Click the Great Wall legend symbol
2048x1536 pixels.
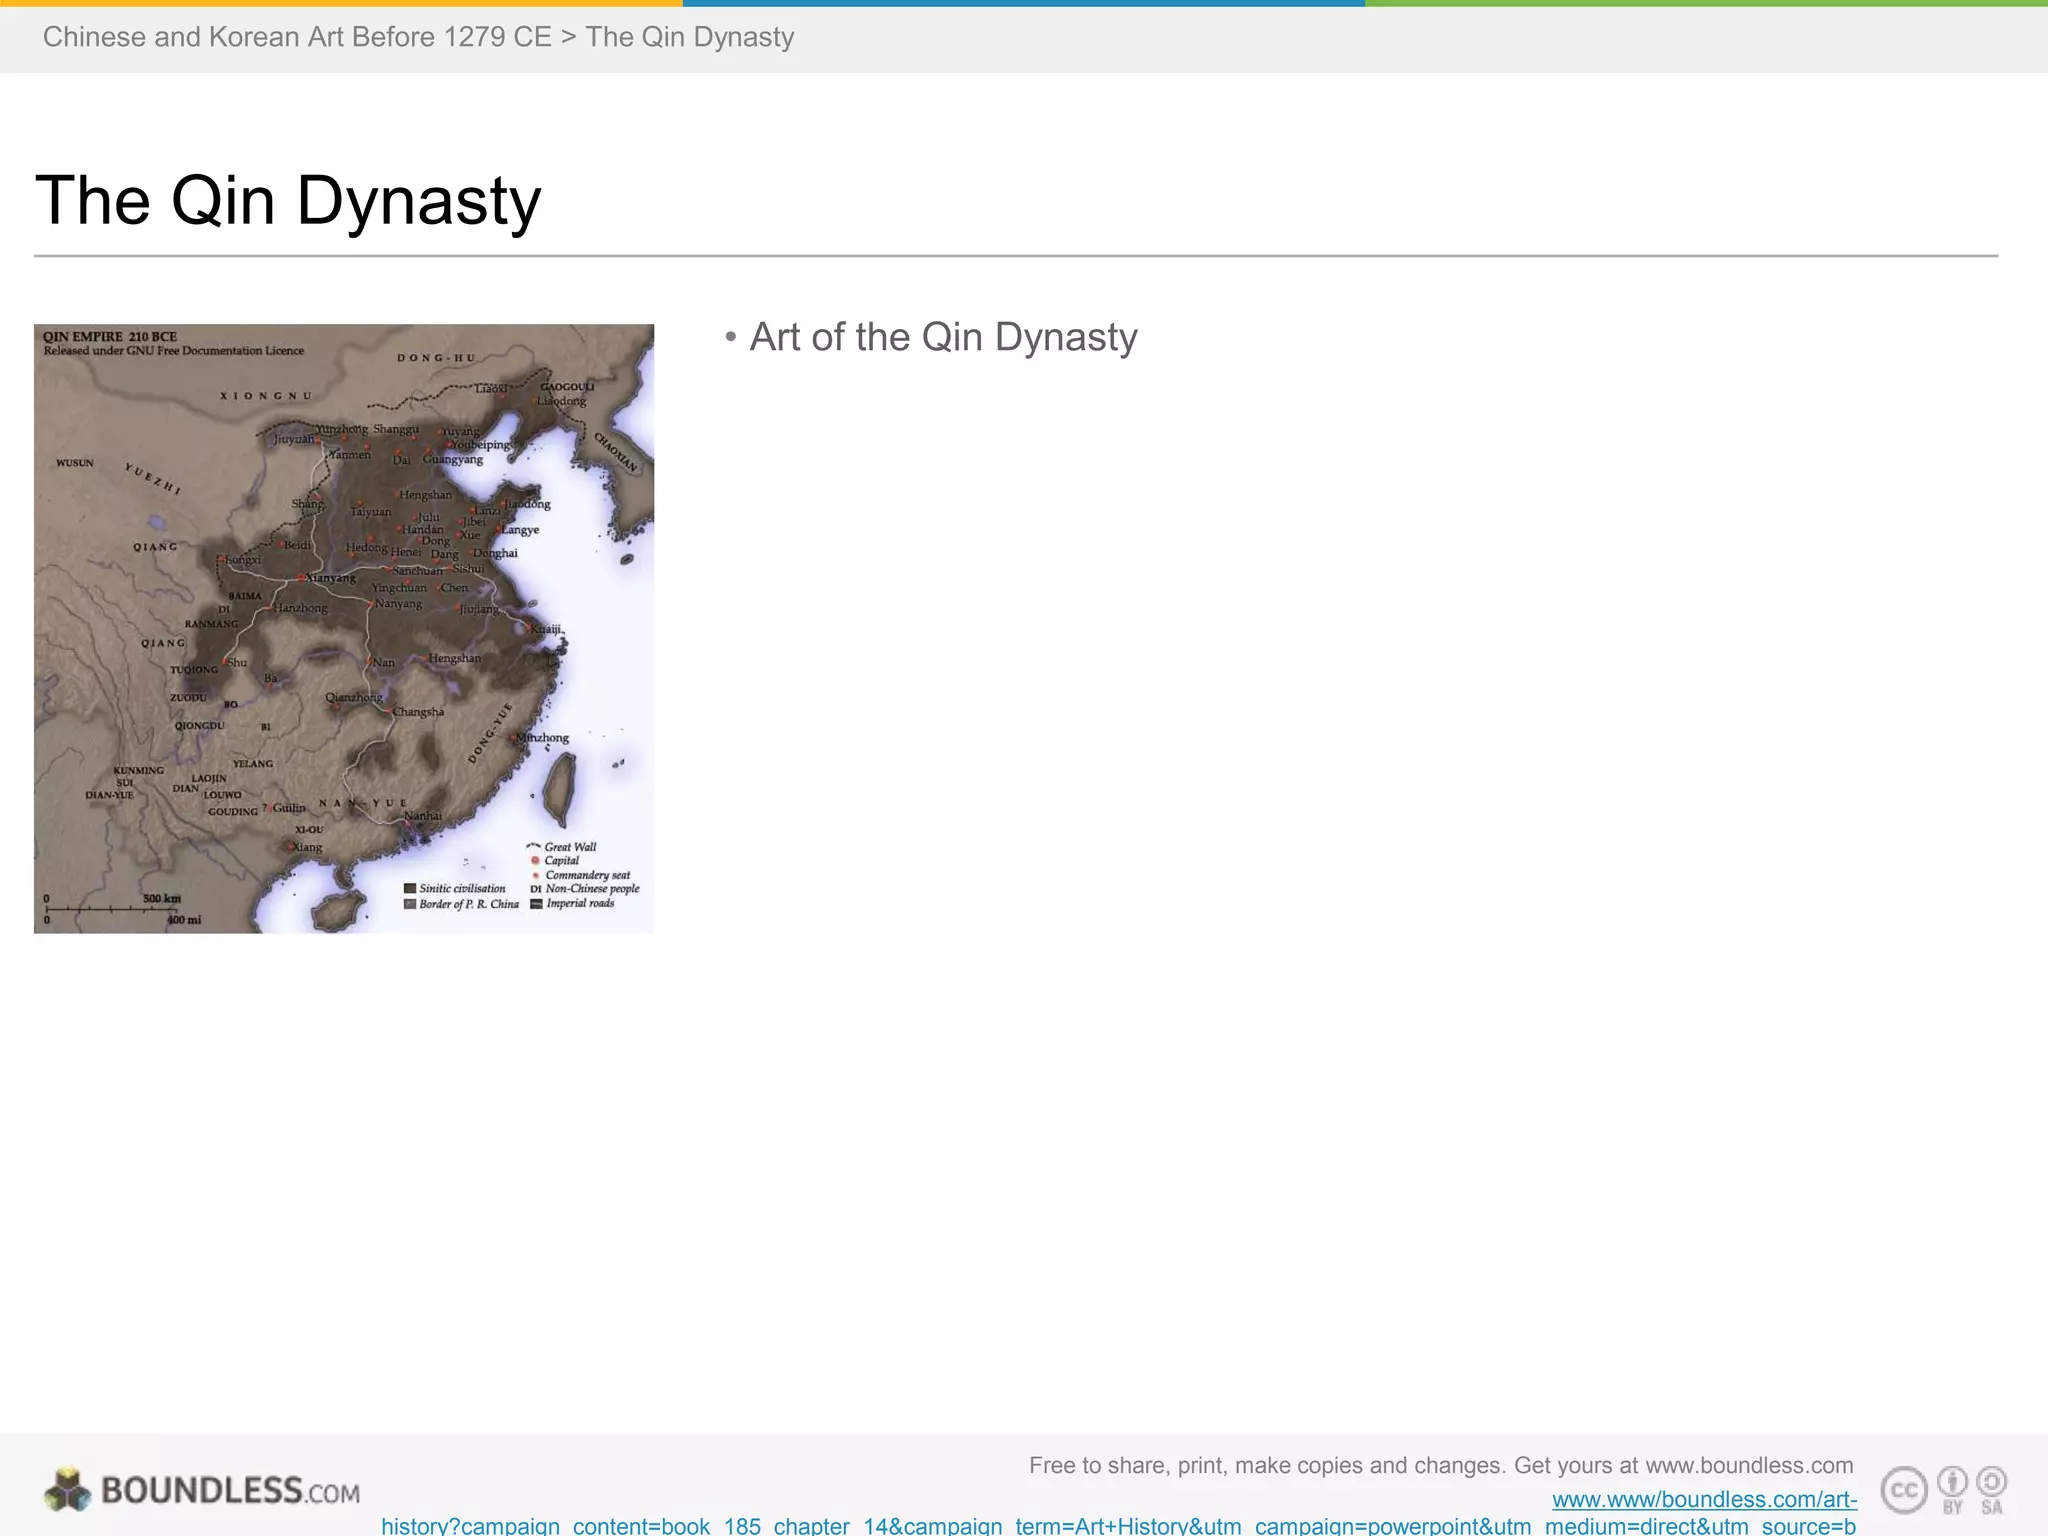[534, 846]
